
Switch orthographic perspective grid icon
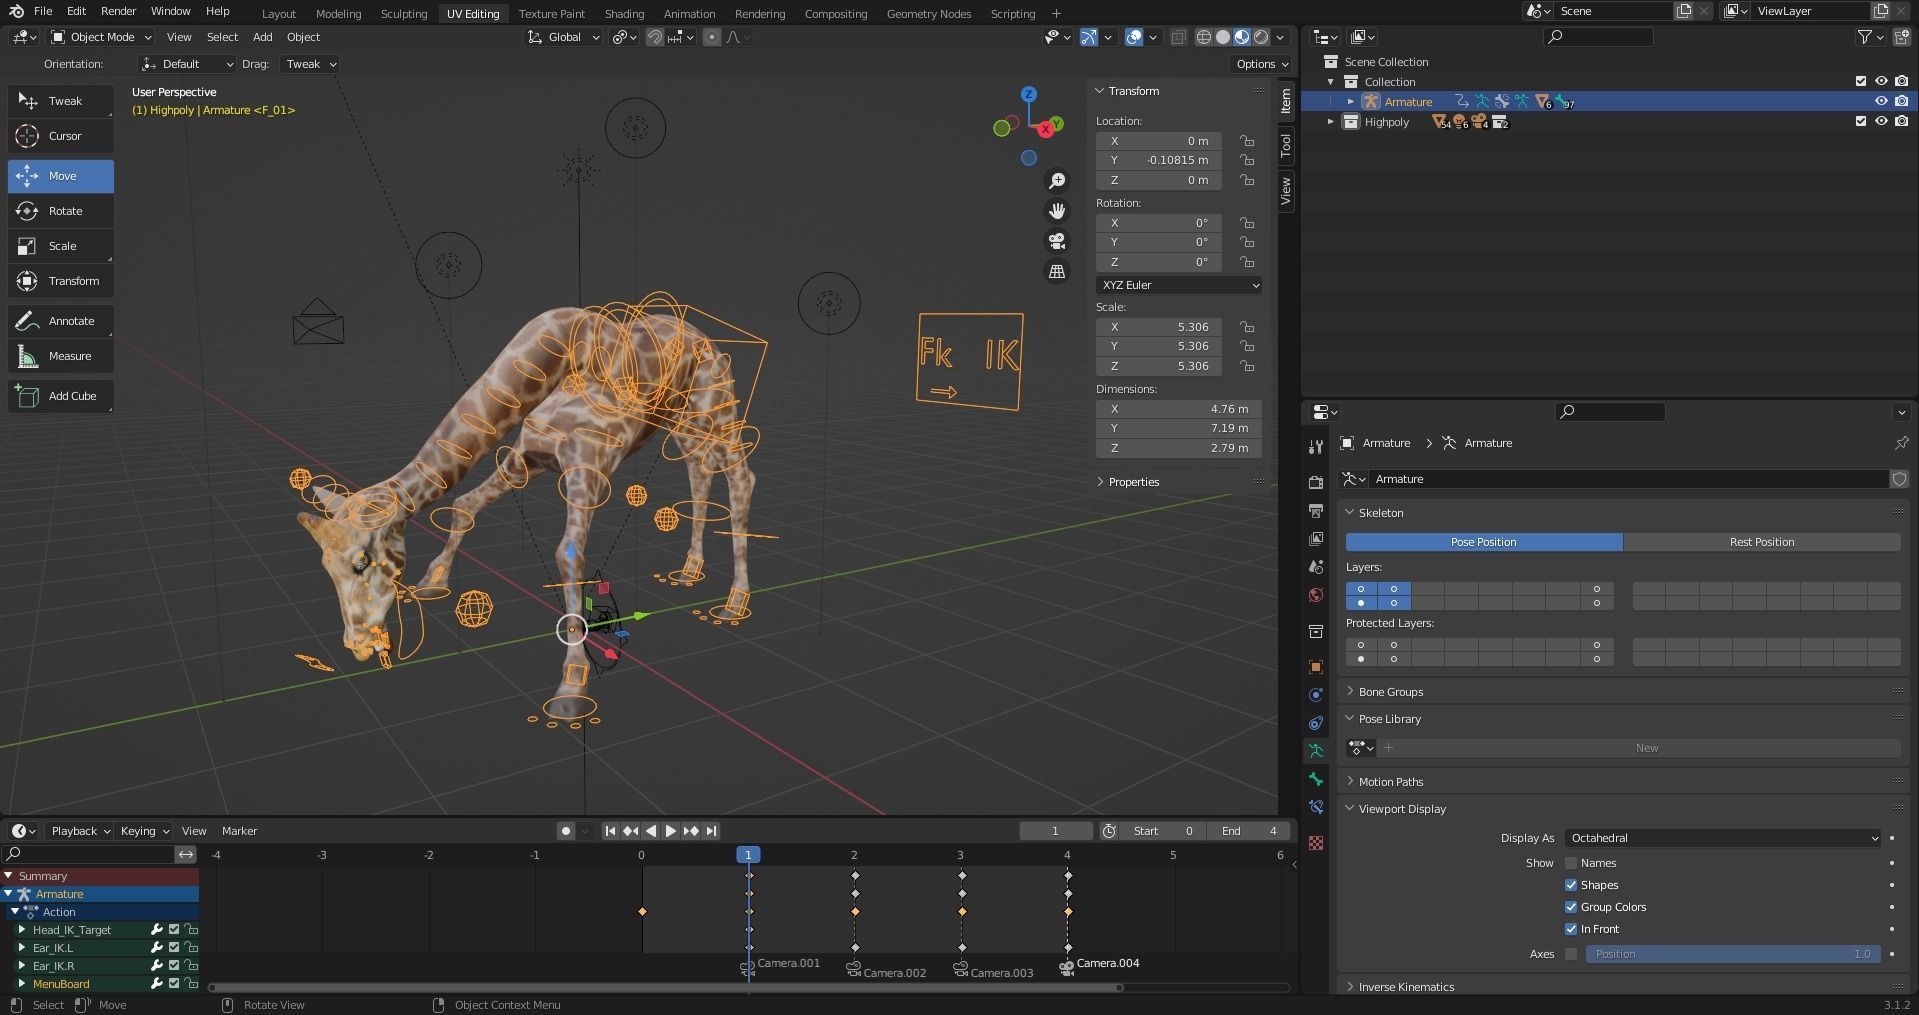[x=1057, y=271]
